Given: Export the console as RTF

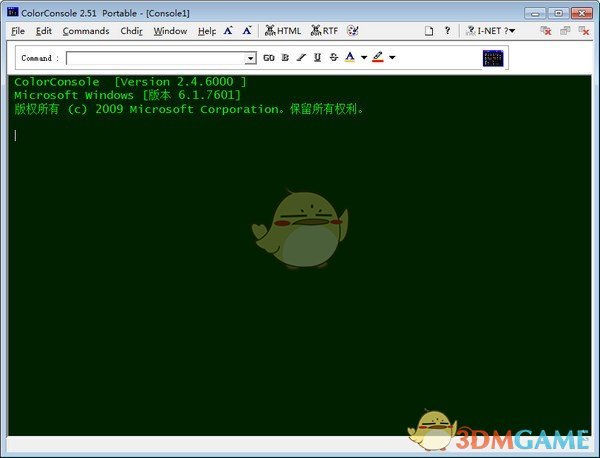Looking at the screenshot, I should pos(324,31).
